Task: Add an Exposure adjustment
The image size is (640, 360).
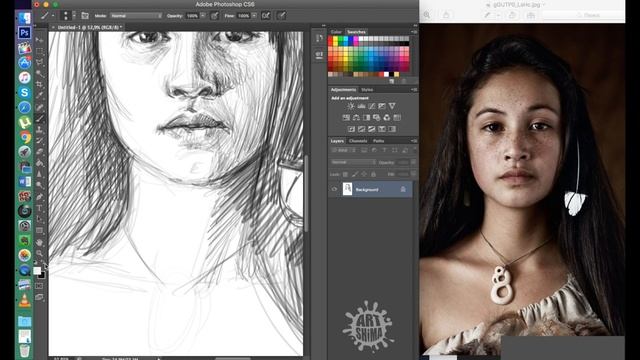Action: (382, 106)
